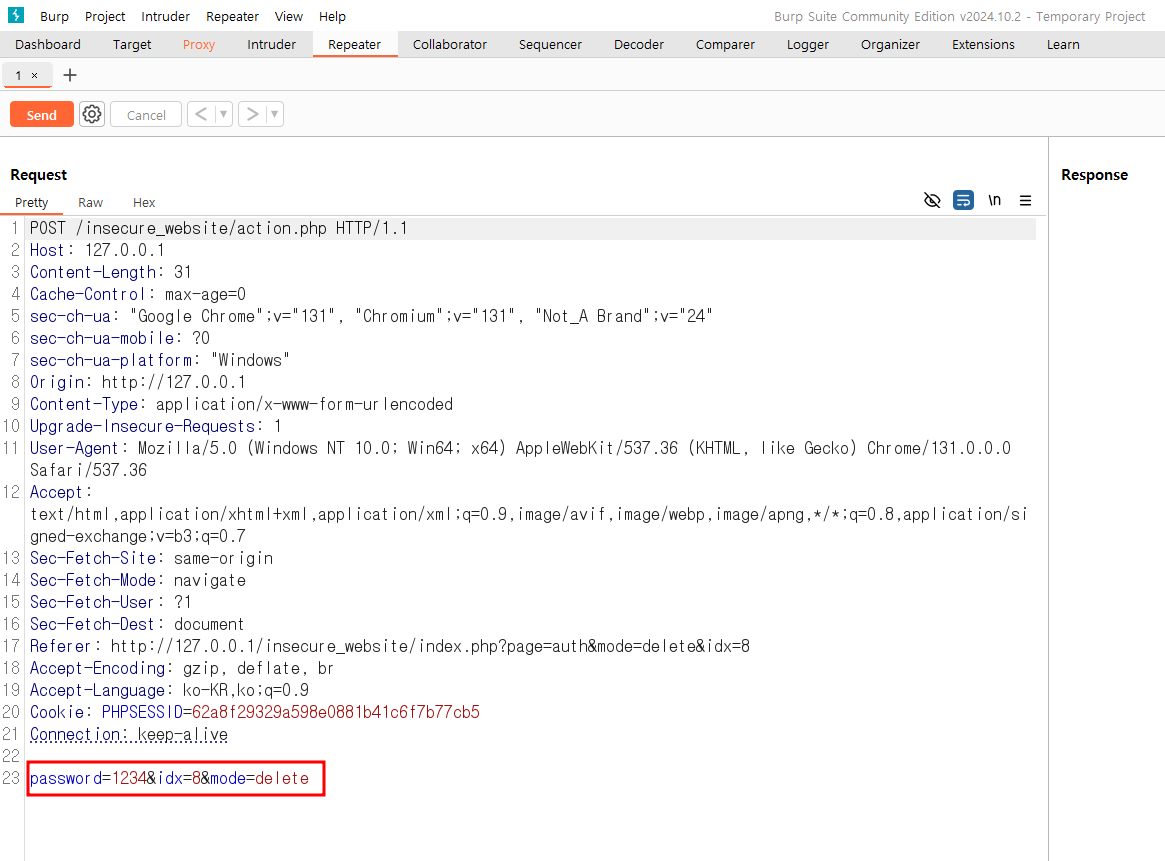The width and height of the screenshot is (1165, 861).
Task: Click the orange Send button
Action: tap(42, 114)
